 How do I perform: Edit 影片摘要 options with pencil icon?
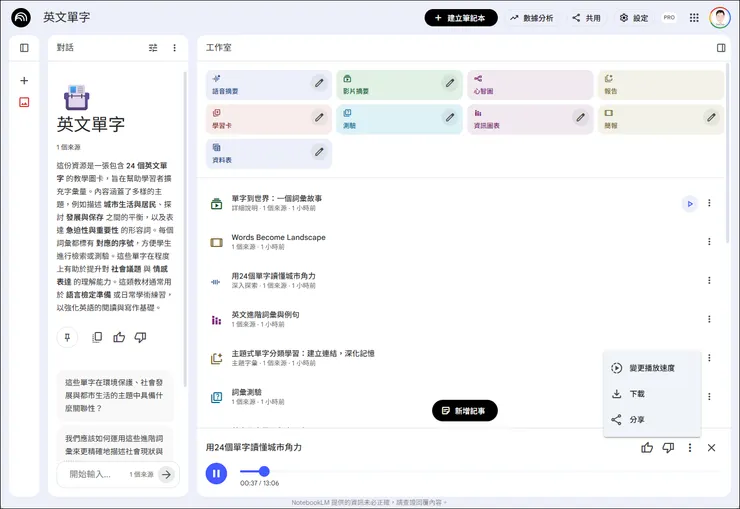pos(450,83)
